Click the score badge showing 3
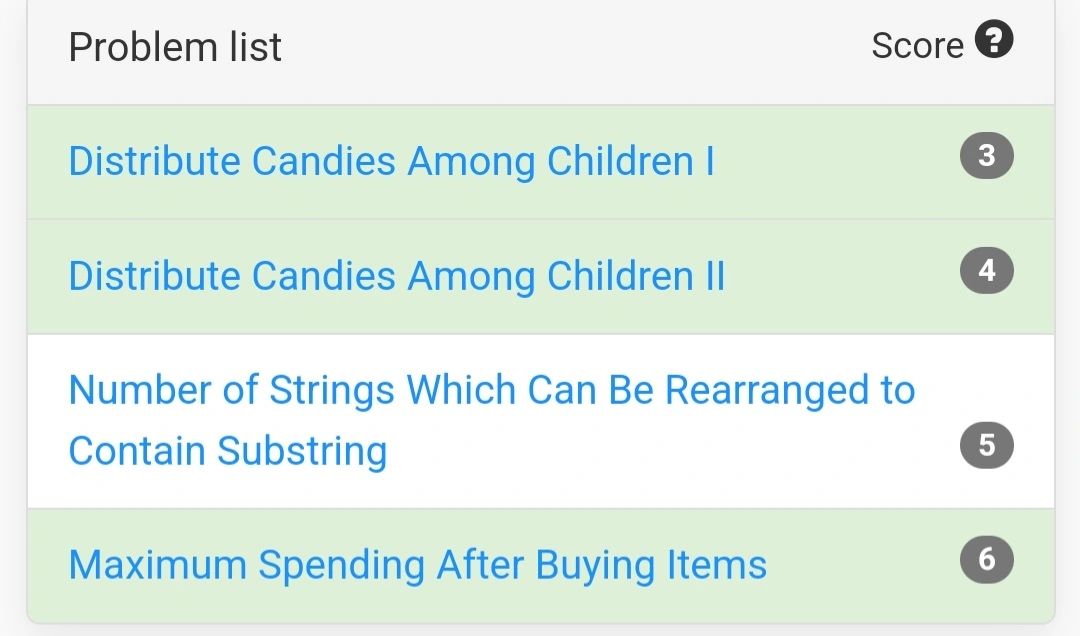This screenshot has height=636, width=1080. [986, 156]
